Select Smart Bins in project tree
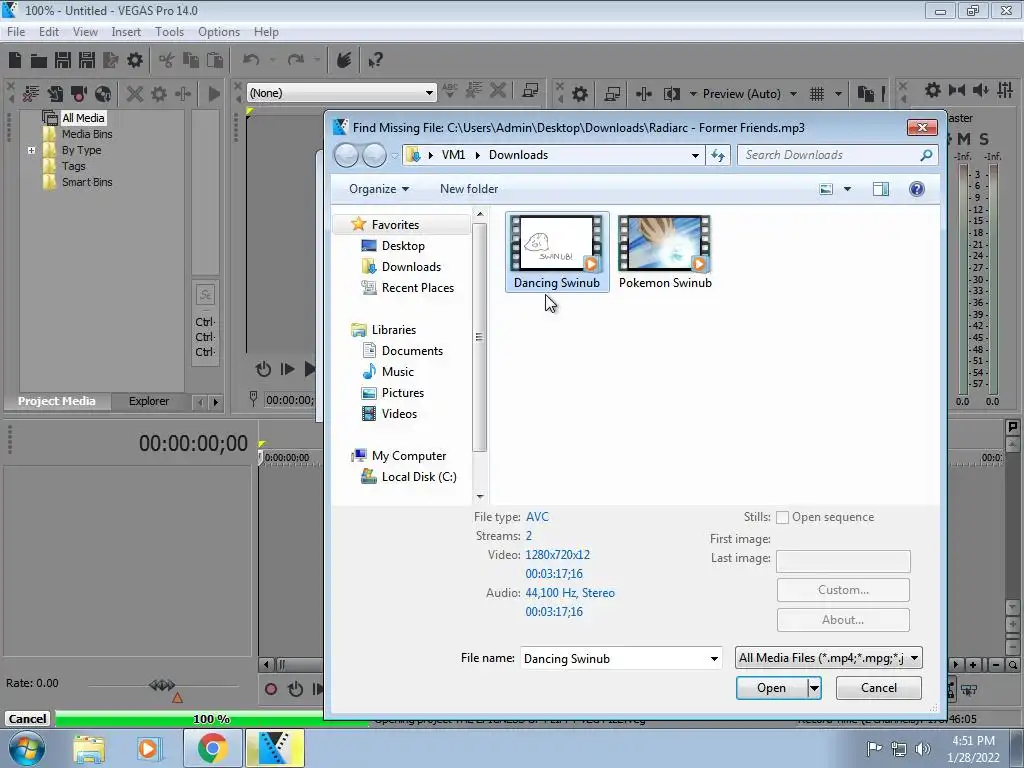1024x768 pixels. [x=87, y=183]
